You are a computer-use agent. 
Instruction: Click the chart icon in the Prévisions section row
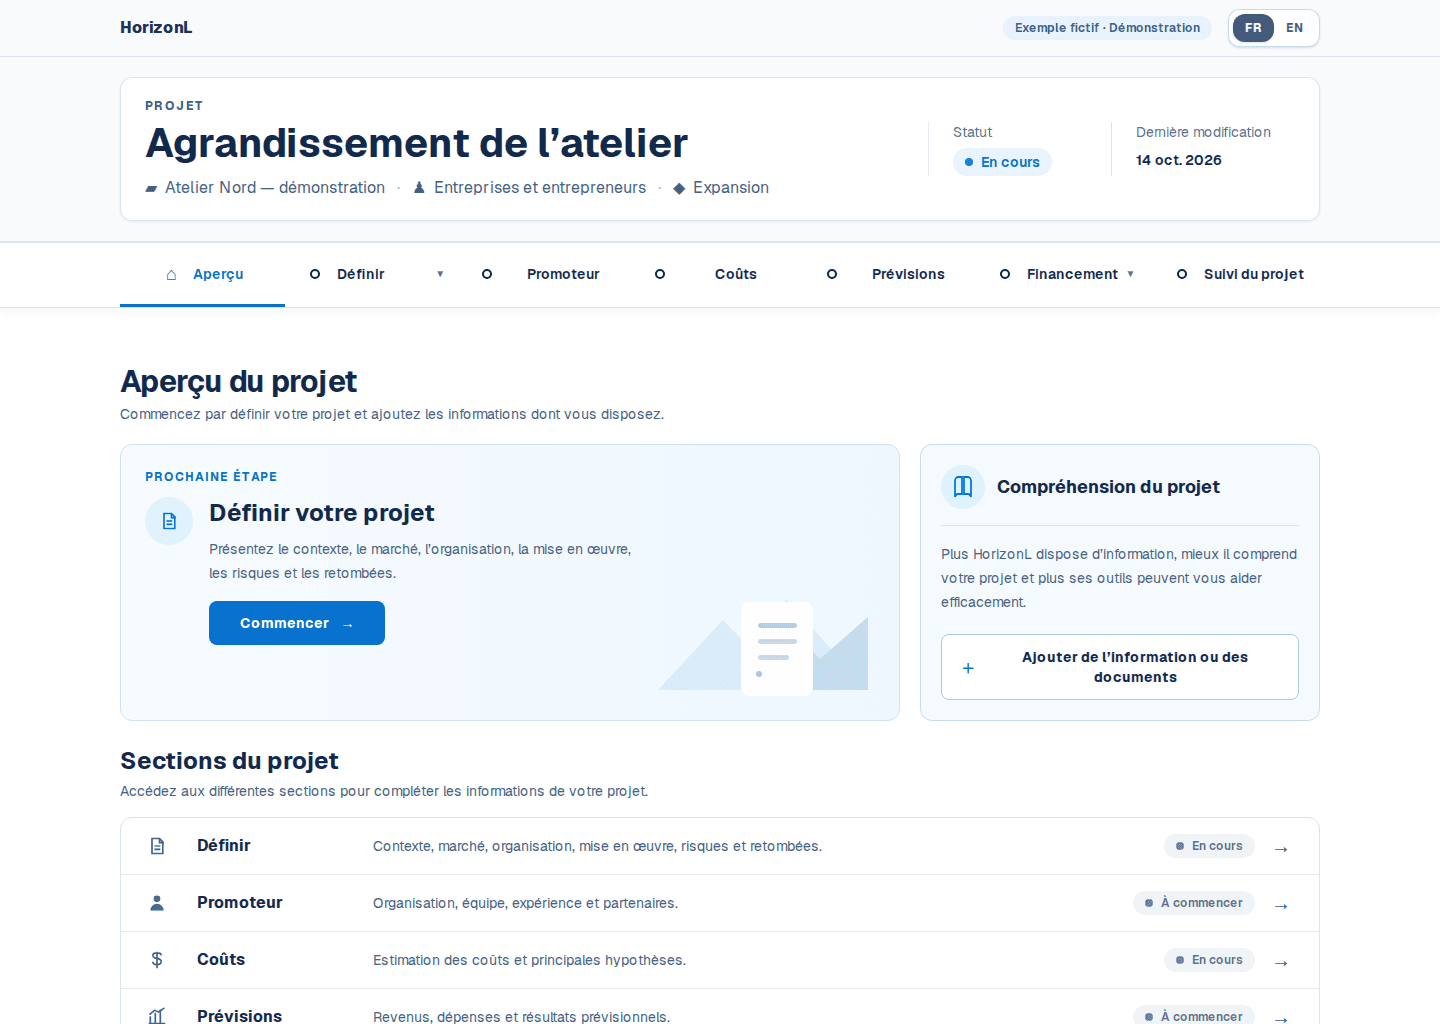click(157, 1016)
